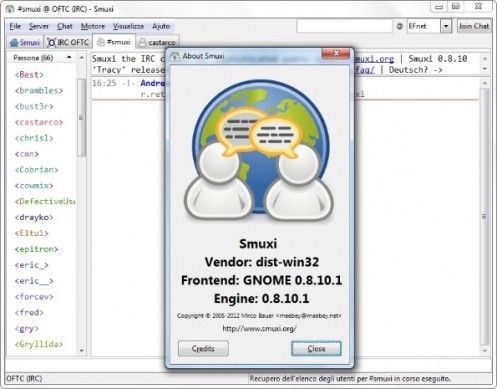The width and height of the screenshot is (497, 389).
Task: Expand the channel topic down arrow
Action: tap(485, 69)
